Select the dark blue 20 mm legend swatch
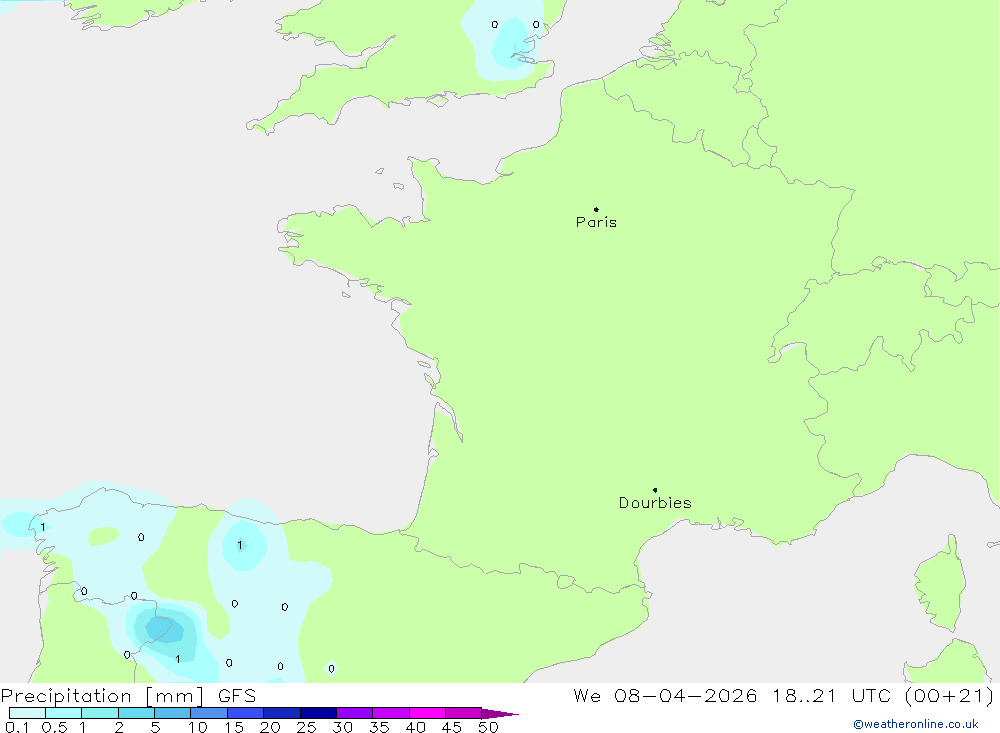 (x=281, y=713)
